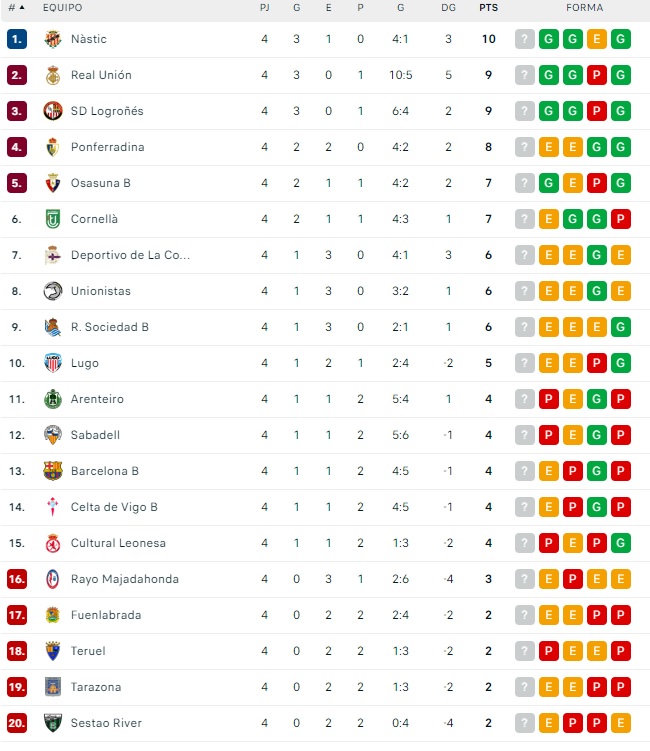Click the Barcelona B club badge

point(53,471)
